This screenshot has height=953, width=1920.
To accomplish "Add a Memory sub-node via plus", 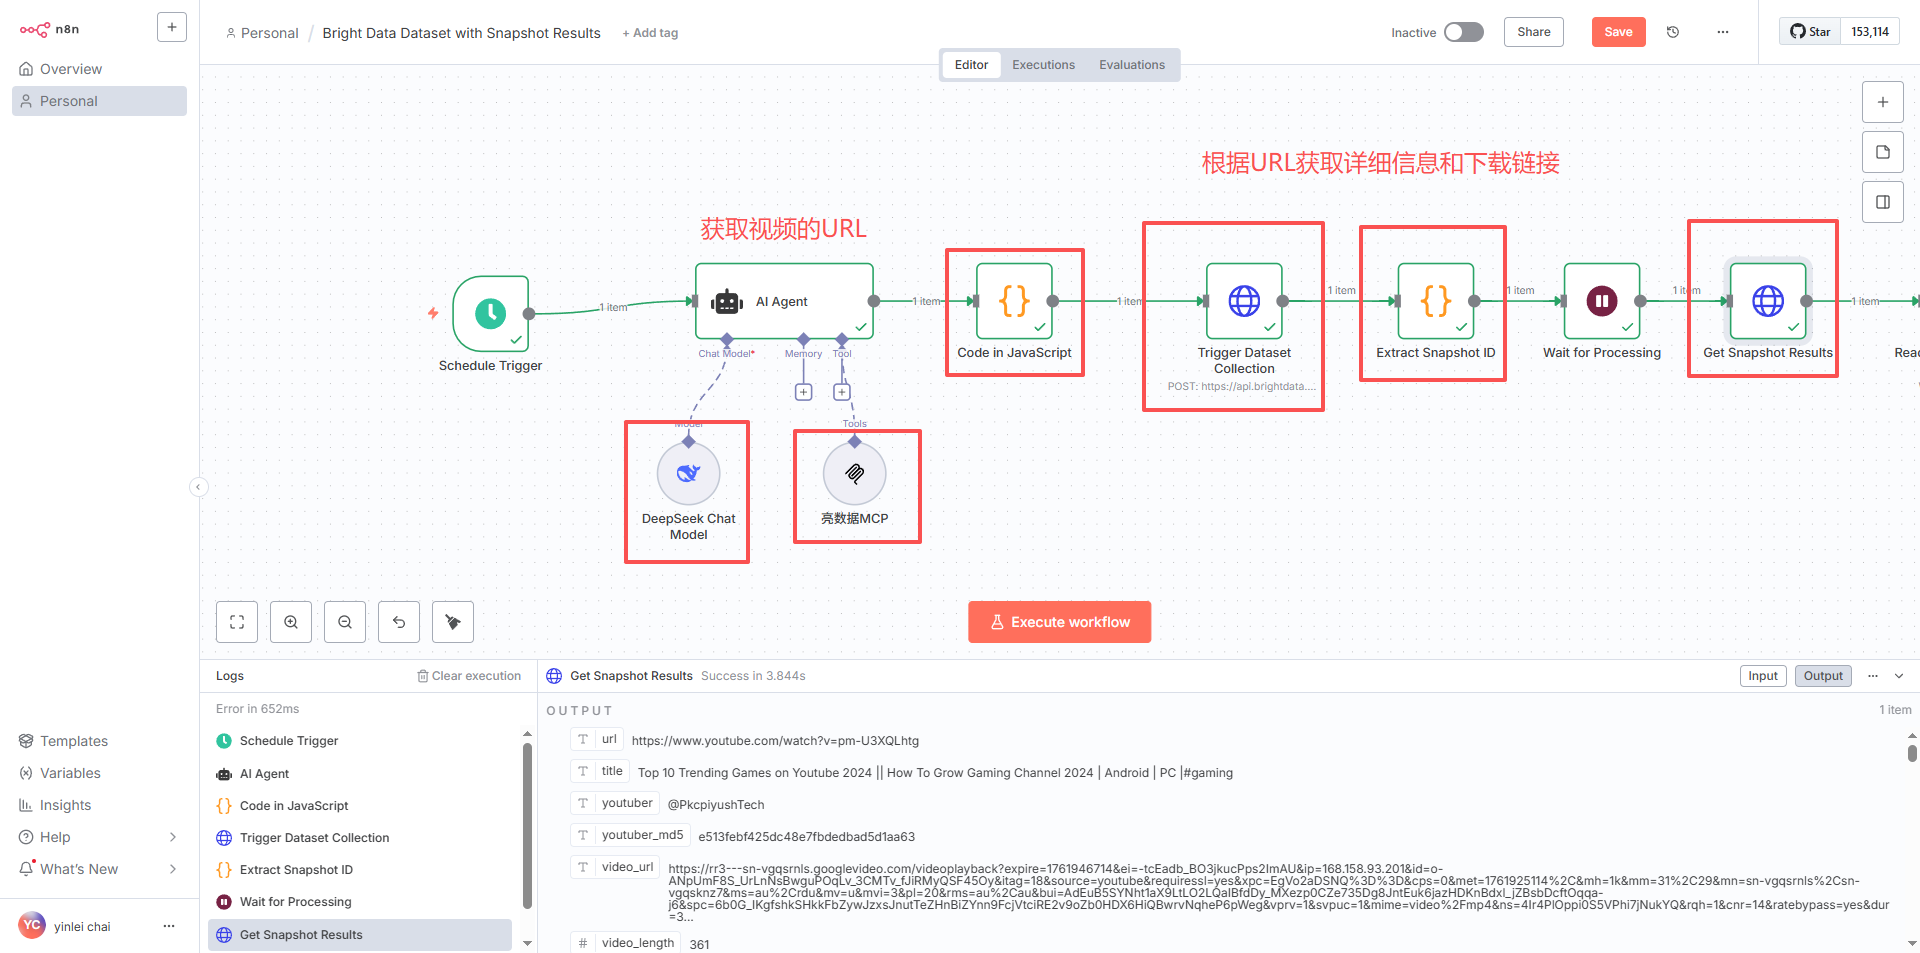I will (803, 392).
